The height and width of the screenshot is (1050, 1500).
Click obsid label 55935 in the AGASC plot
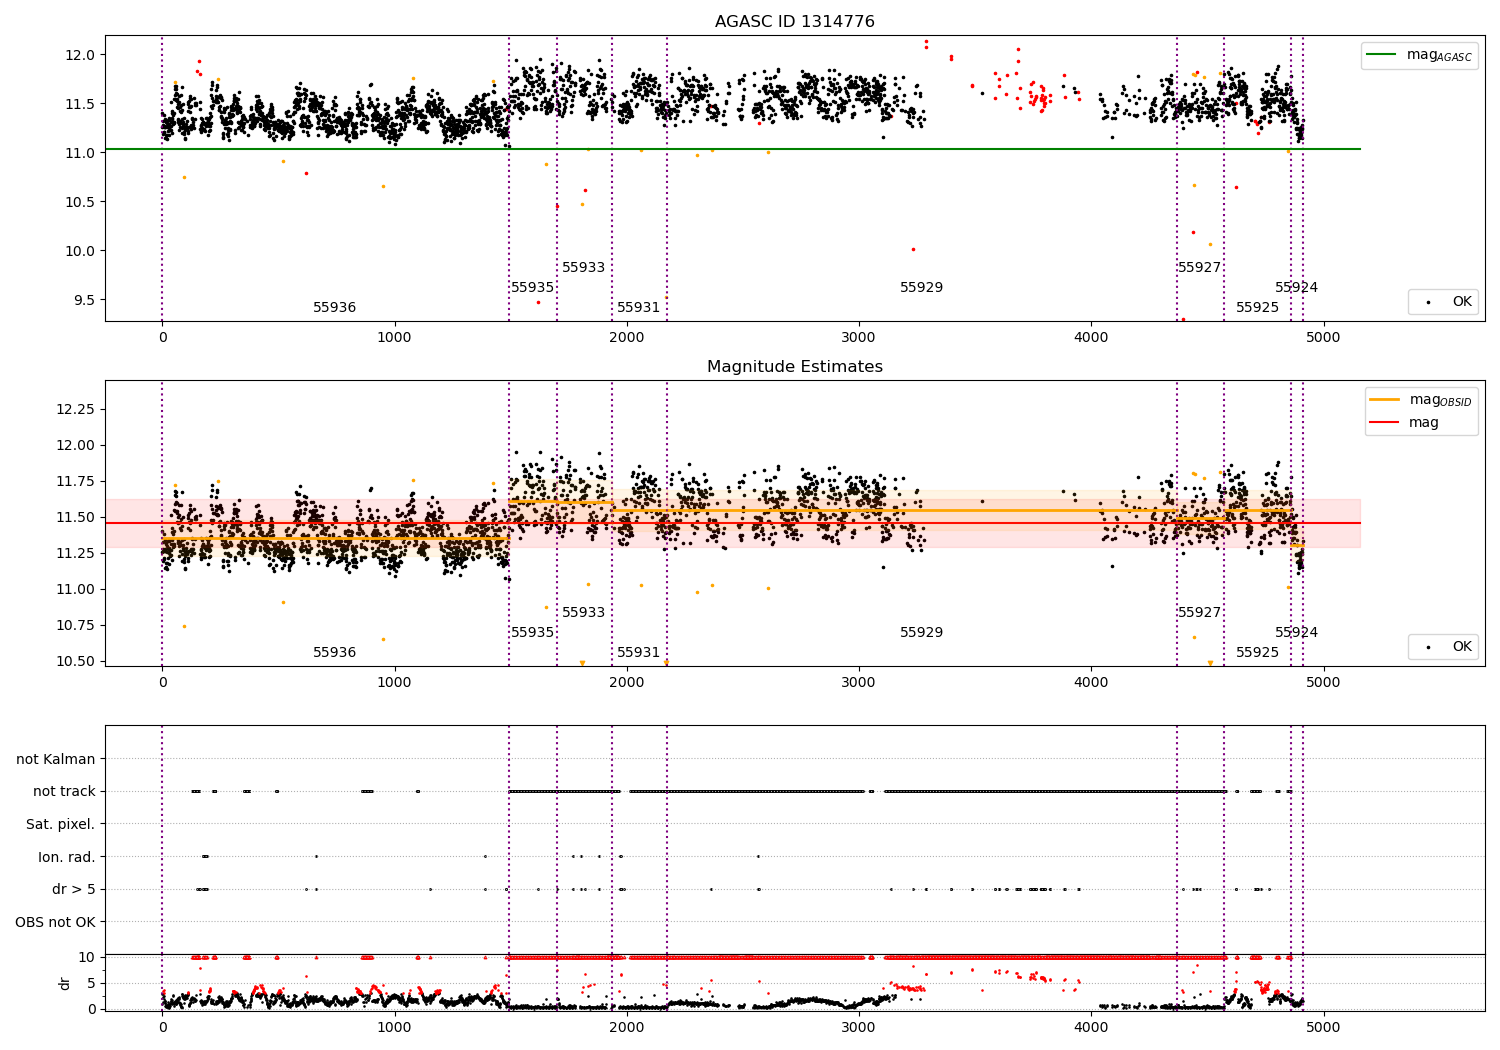(532, 287)
